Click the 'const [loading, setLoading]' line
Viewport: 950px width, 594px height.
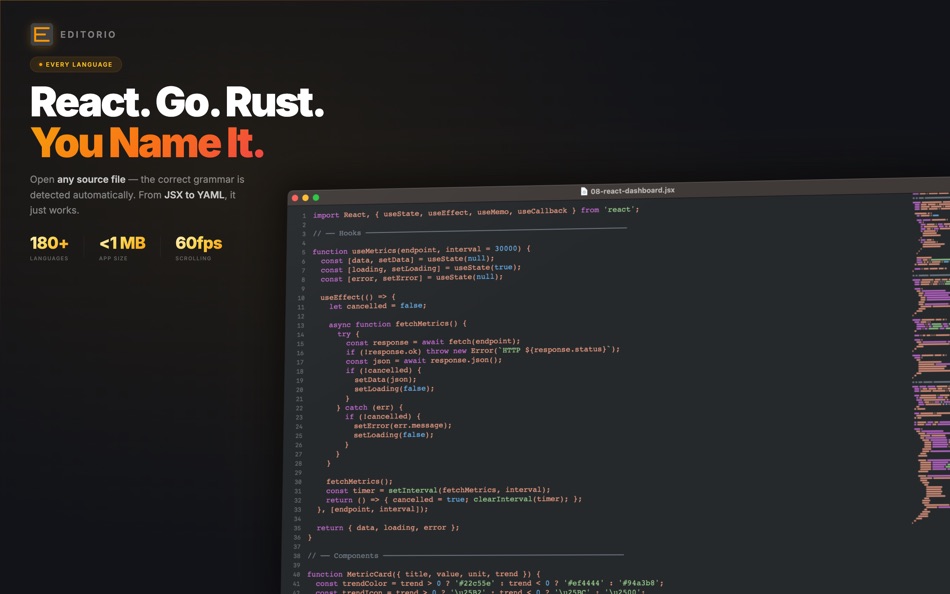pyautogui.click(x=420, y=269)
